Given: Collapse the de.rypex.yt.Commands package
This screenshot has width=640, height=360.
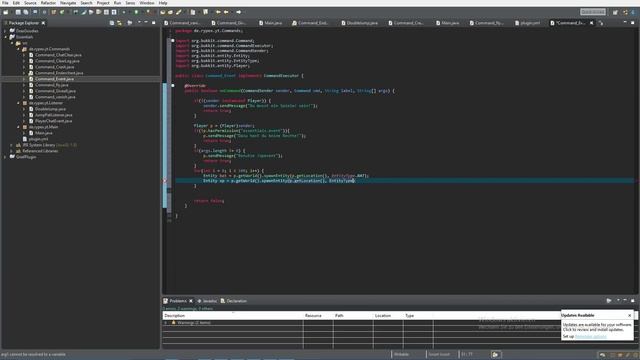Looking at the screenshot, I should click(18, 49).
